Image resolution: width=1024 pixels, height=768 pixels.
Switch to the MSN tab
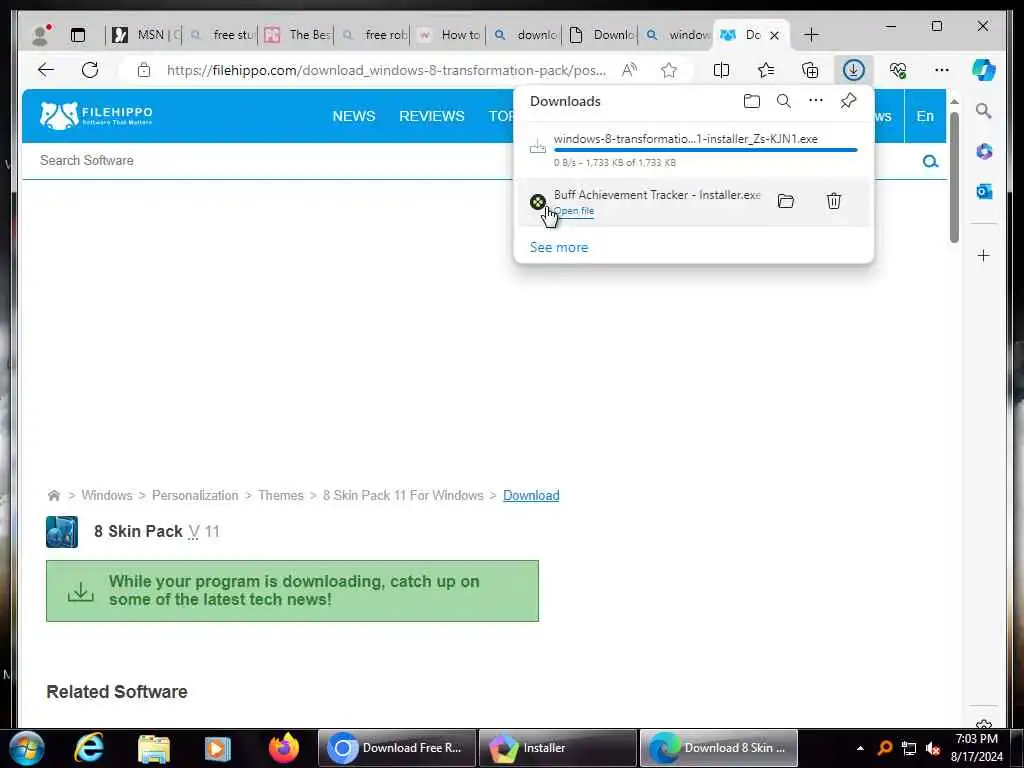pyautogui.click(x=143, y=35)
